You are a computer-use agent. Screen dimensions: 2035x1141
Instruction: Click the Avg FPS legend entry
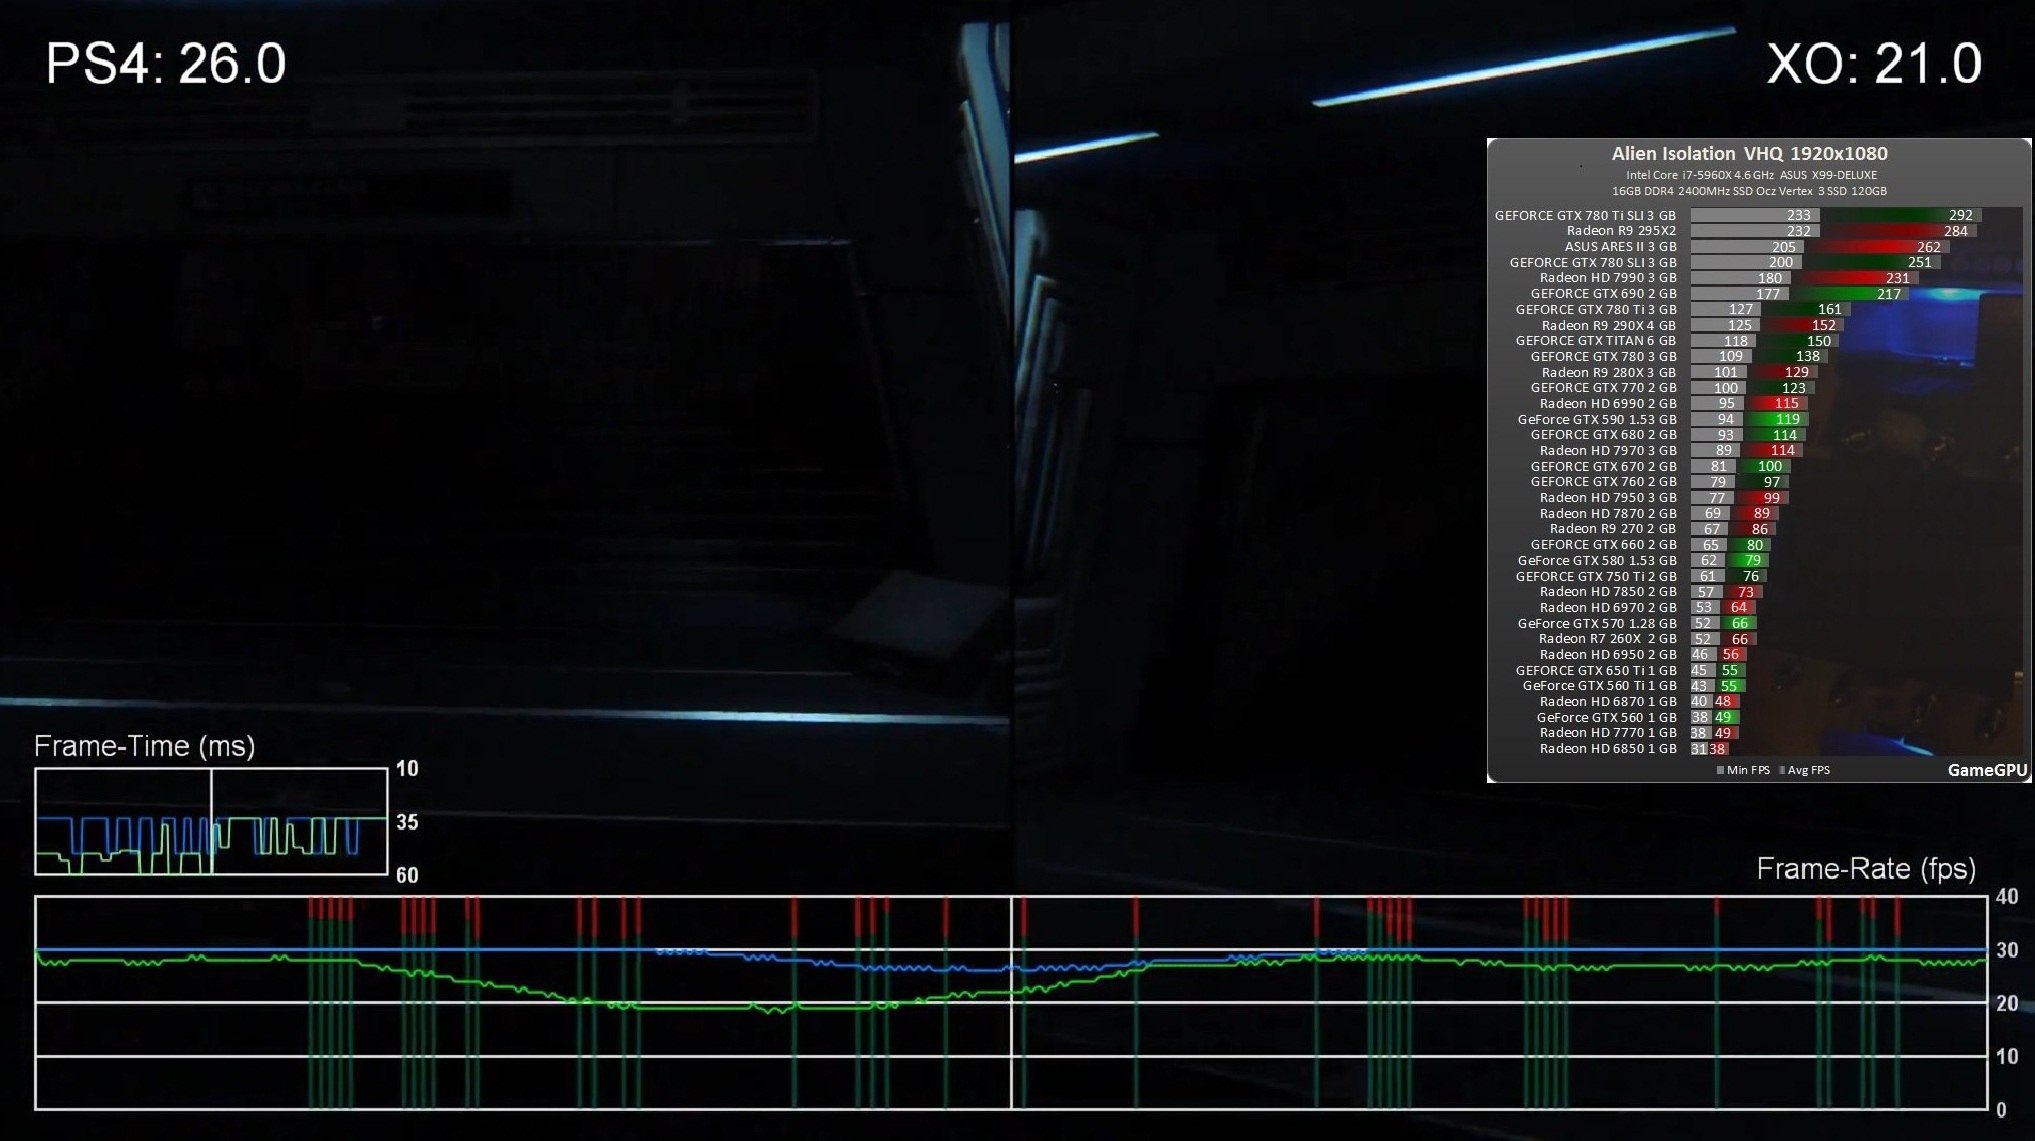1804,770
